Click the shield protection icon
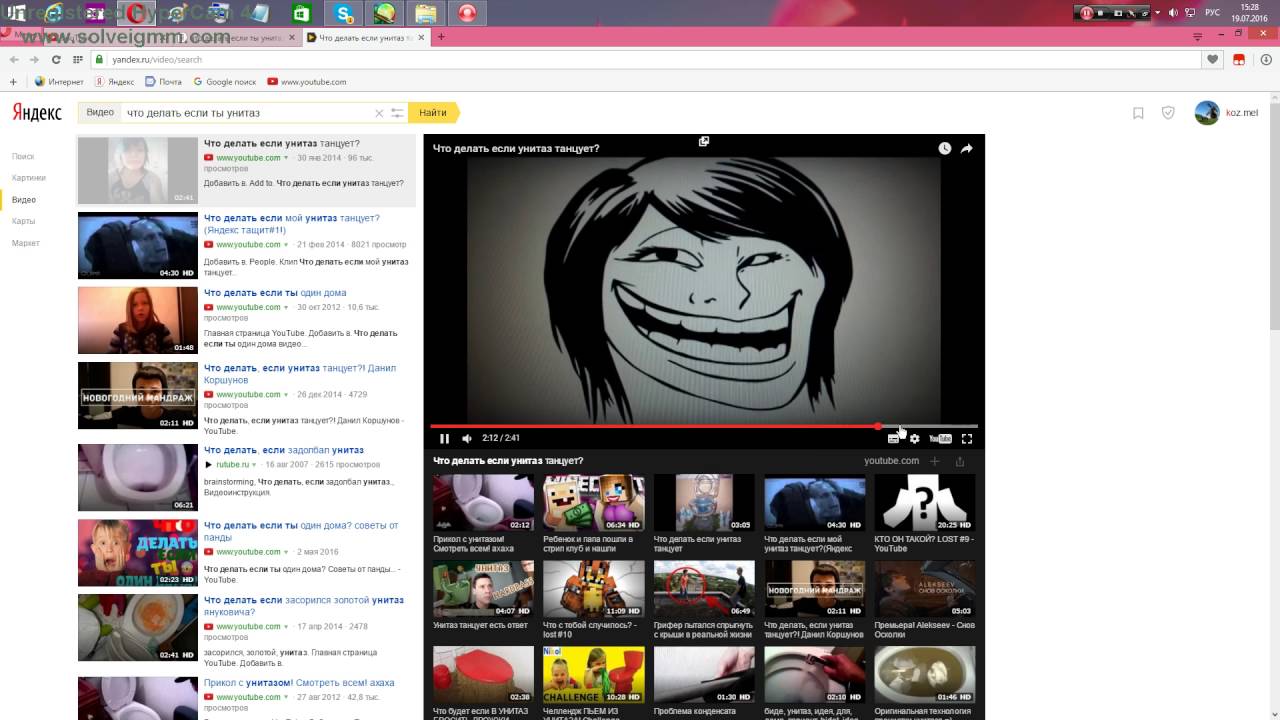 click(x=1168, y=113)
